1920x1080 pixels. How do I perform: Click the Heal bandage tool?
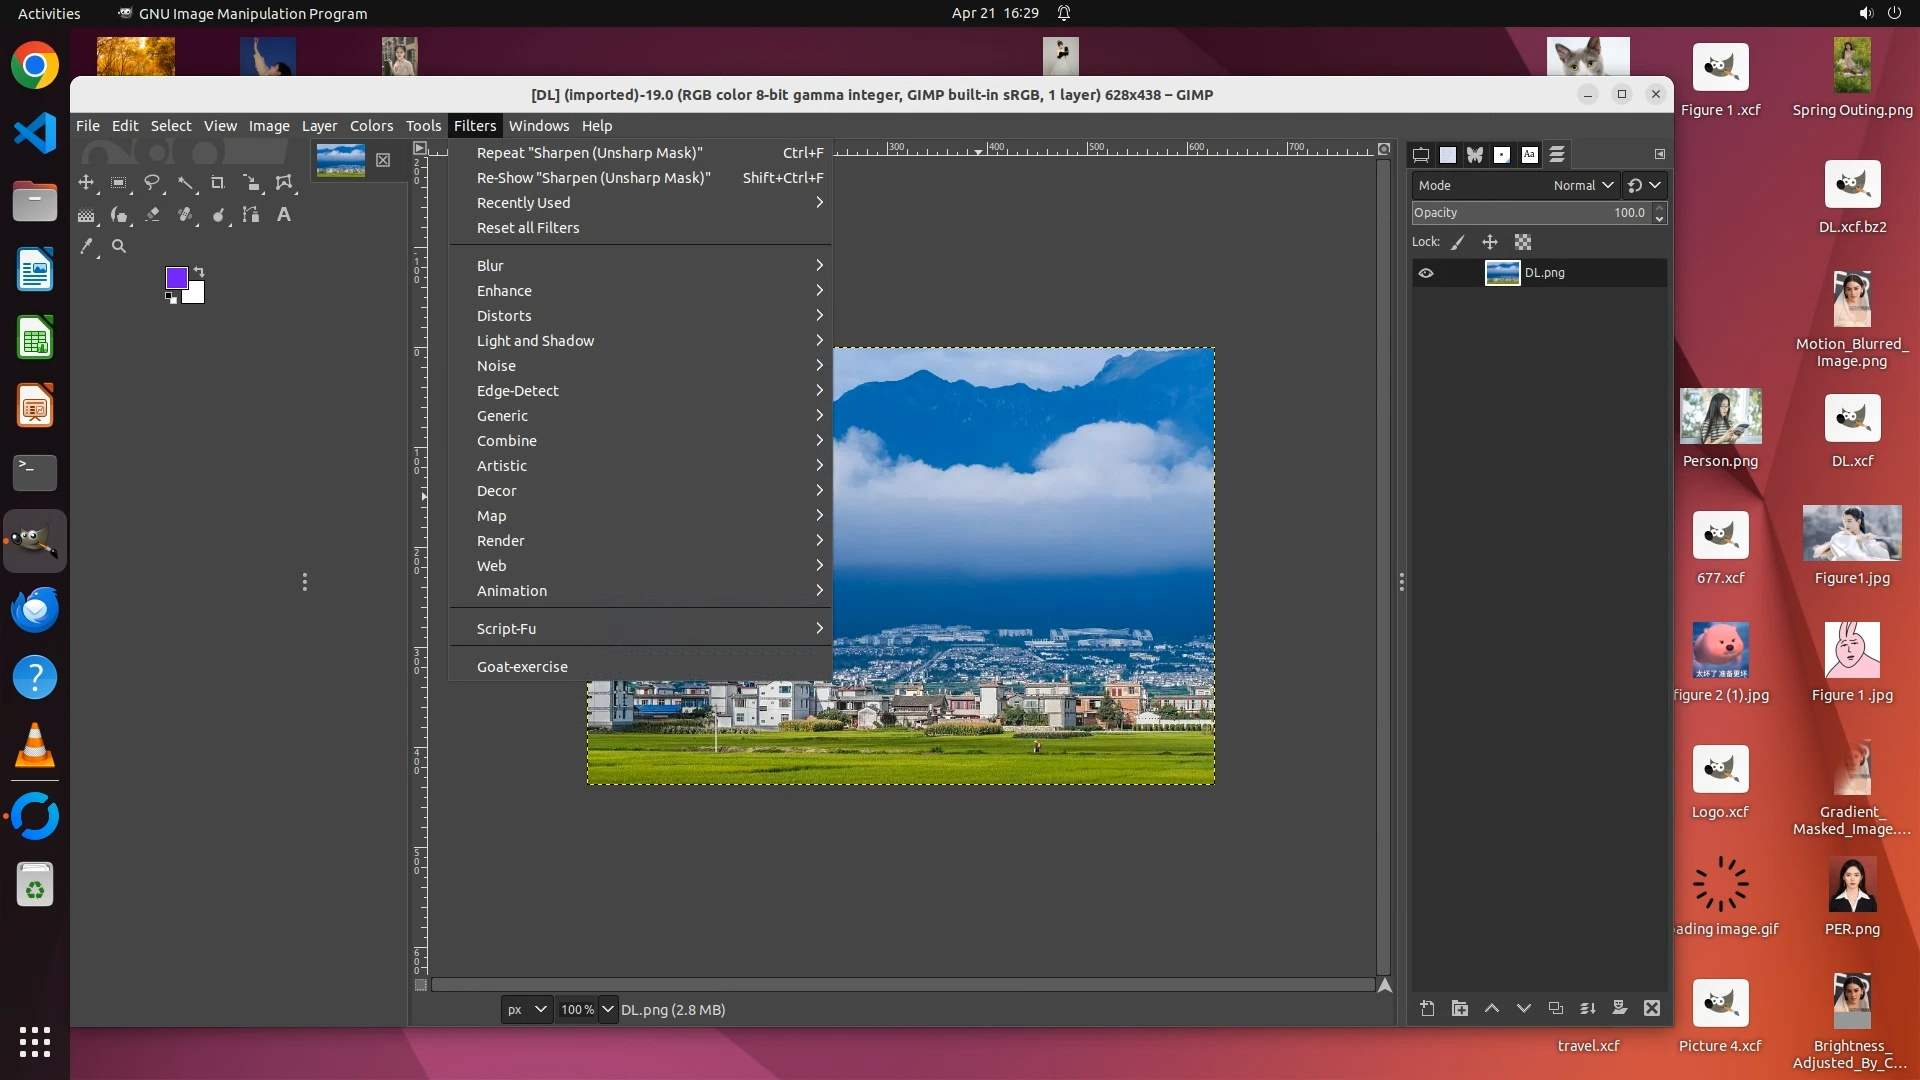pyautogui.click(x=185, y=215)
